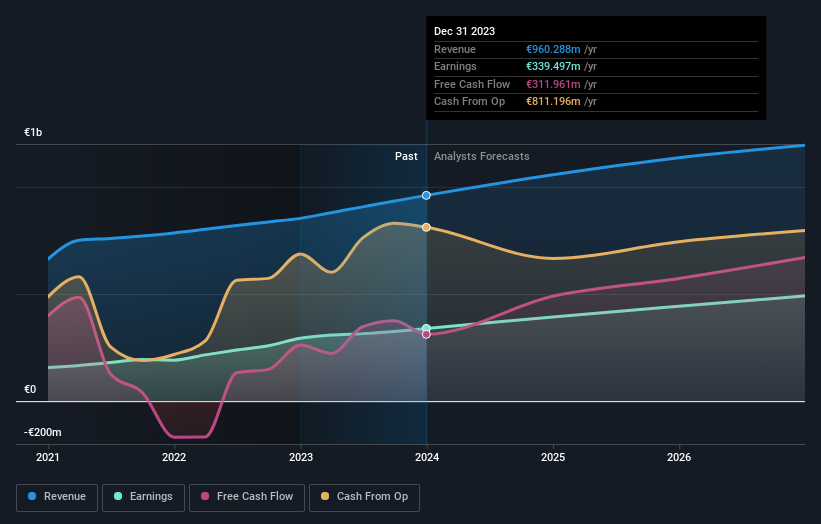Click the €0 y-axis label
The height and width of the screenshot is (524, 821).
coord(30,389)
